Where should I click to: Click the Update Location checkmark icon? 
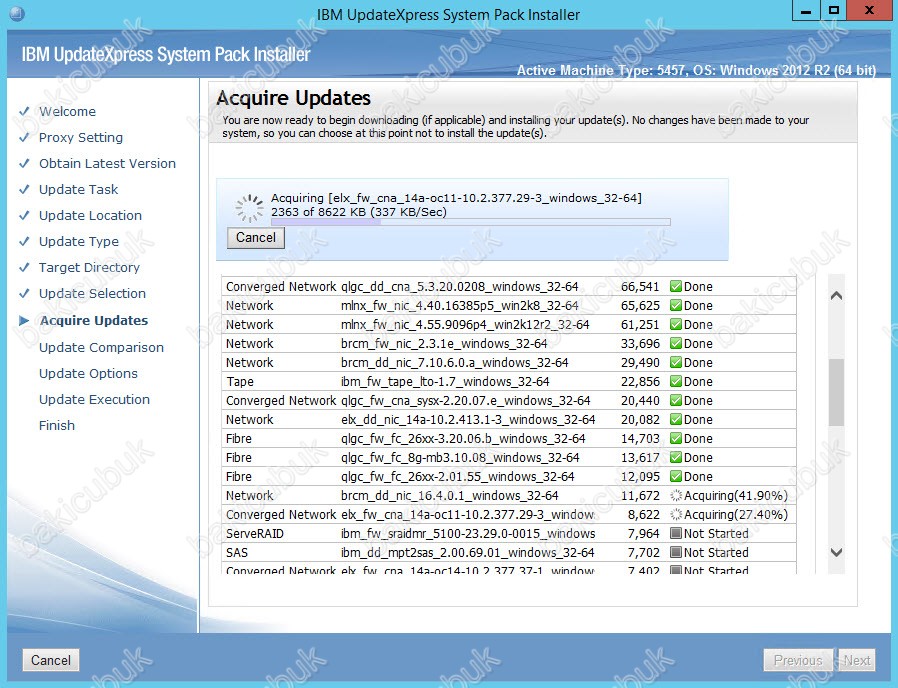[x=24, y=215]
